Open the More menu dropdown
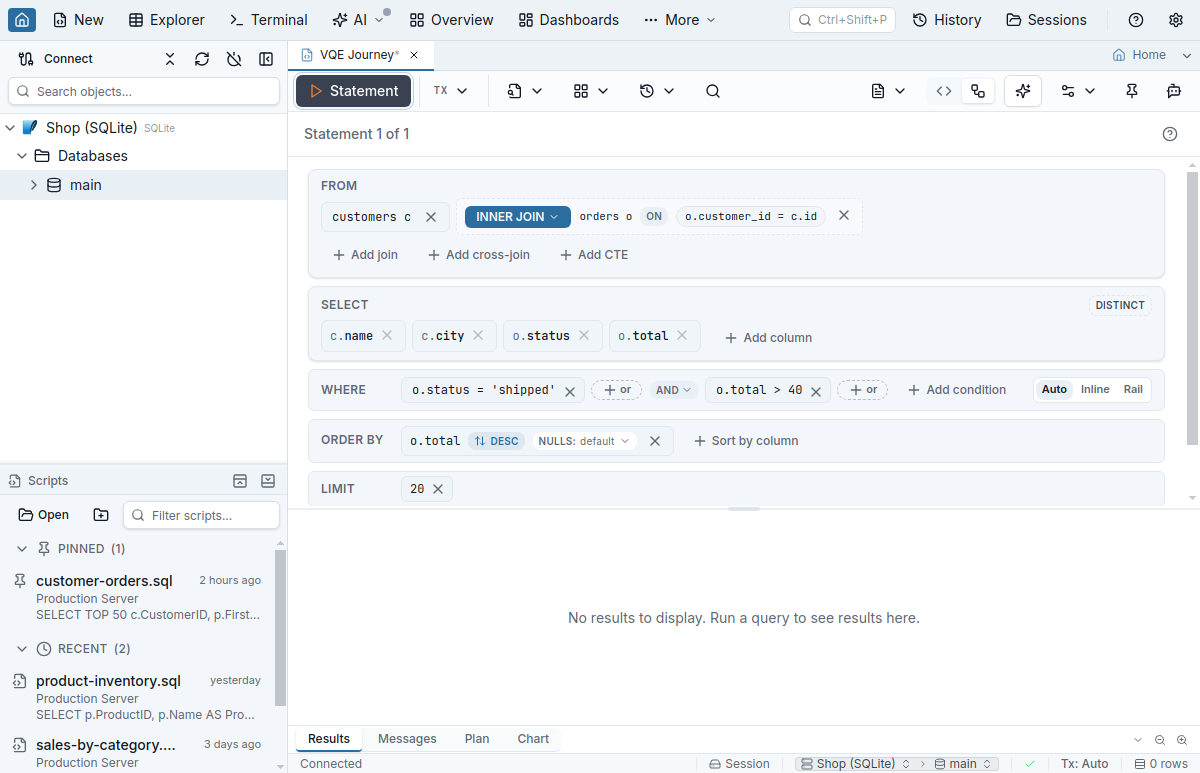This screenshot has height=773, width=1200. 680,20
